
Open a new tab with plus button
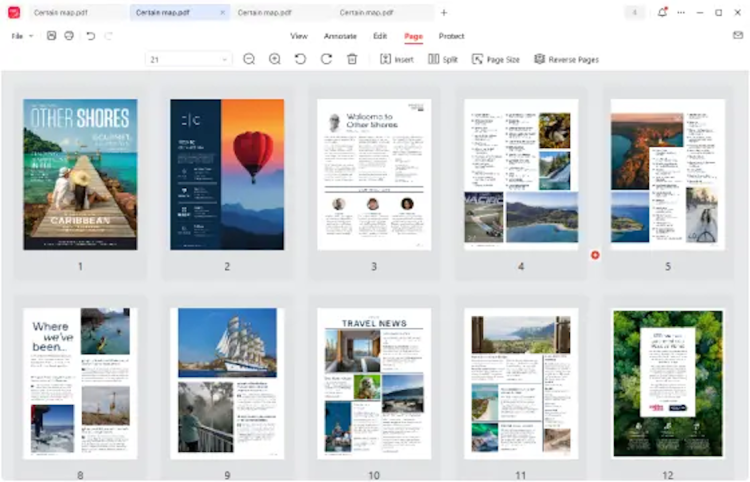444,12
